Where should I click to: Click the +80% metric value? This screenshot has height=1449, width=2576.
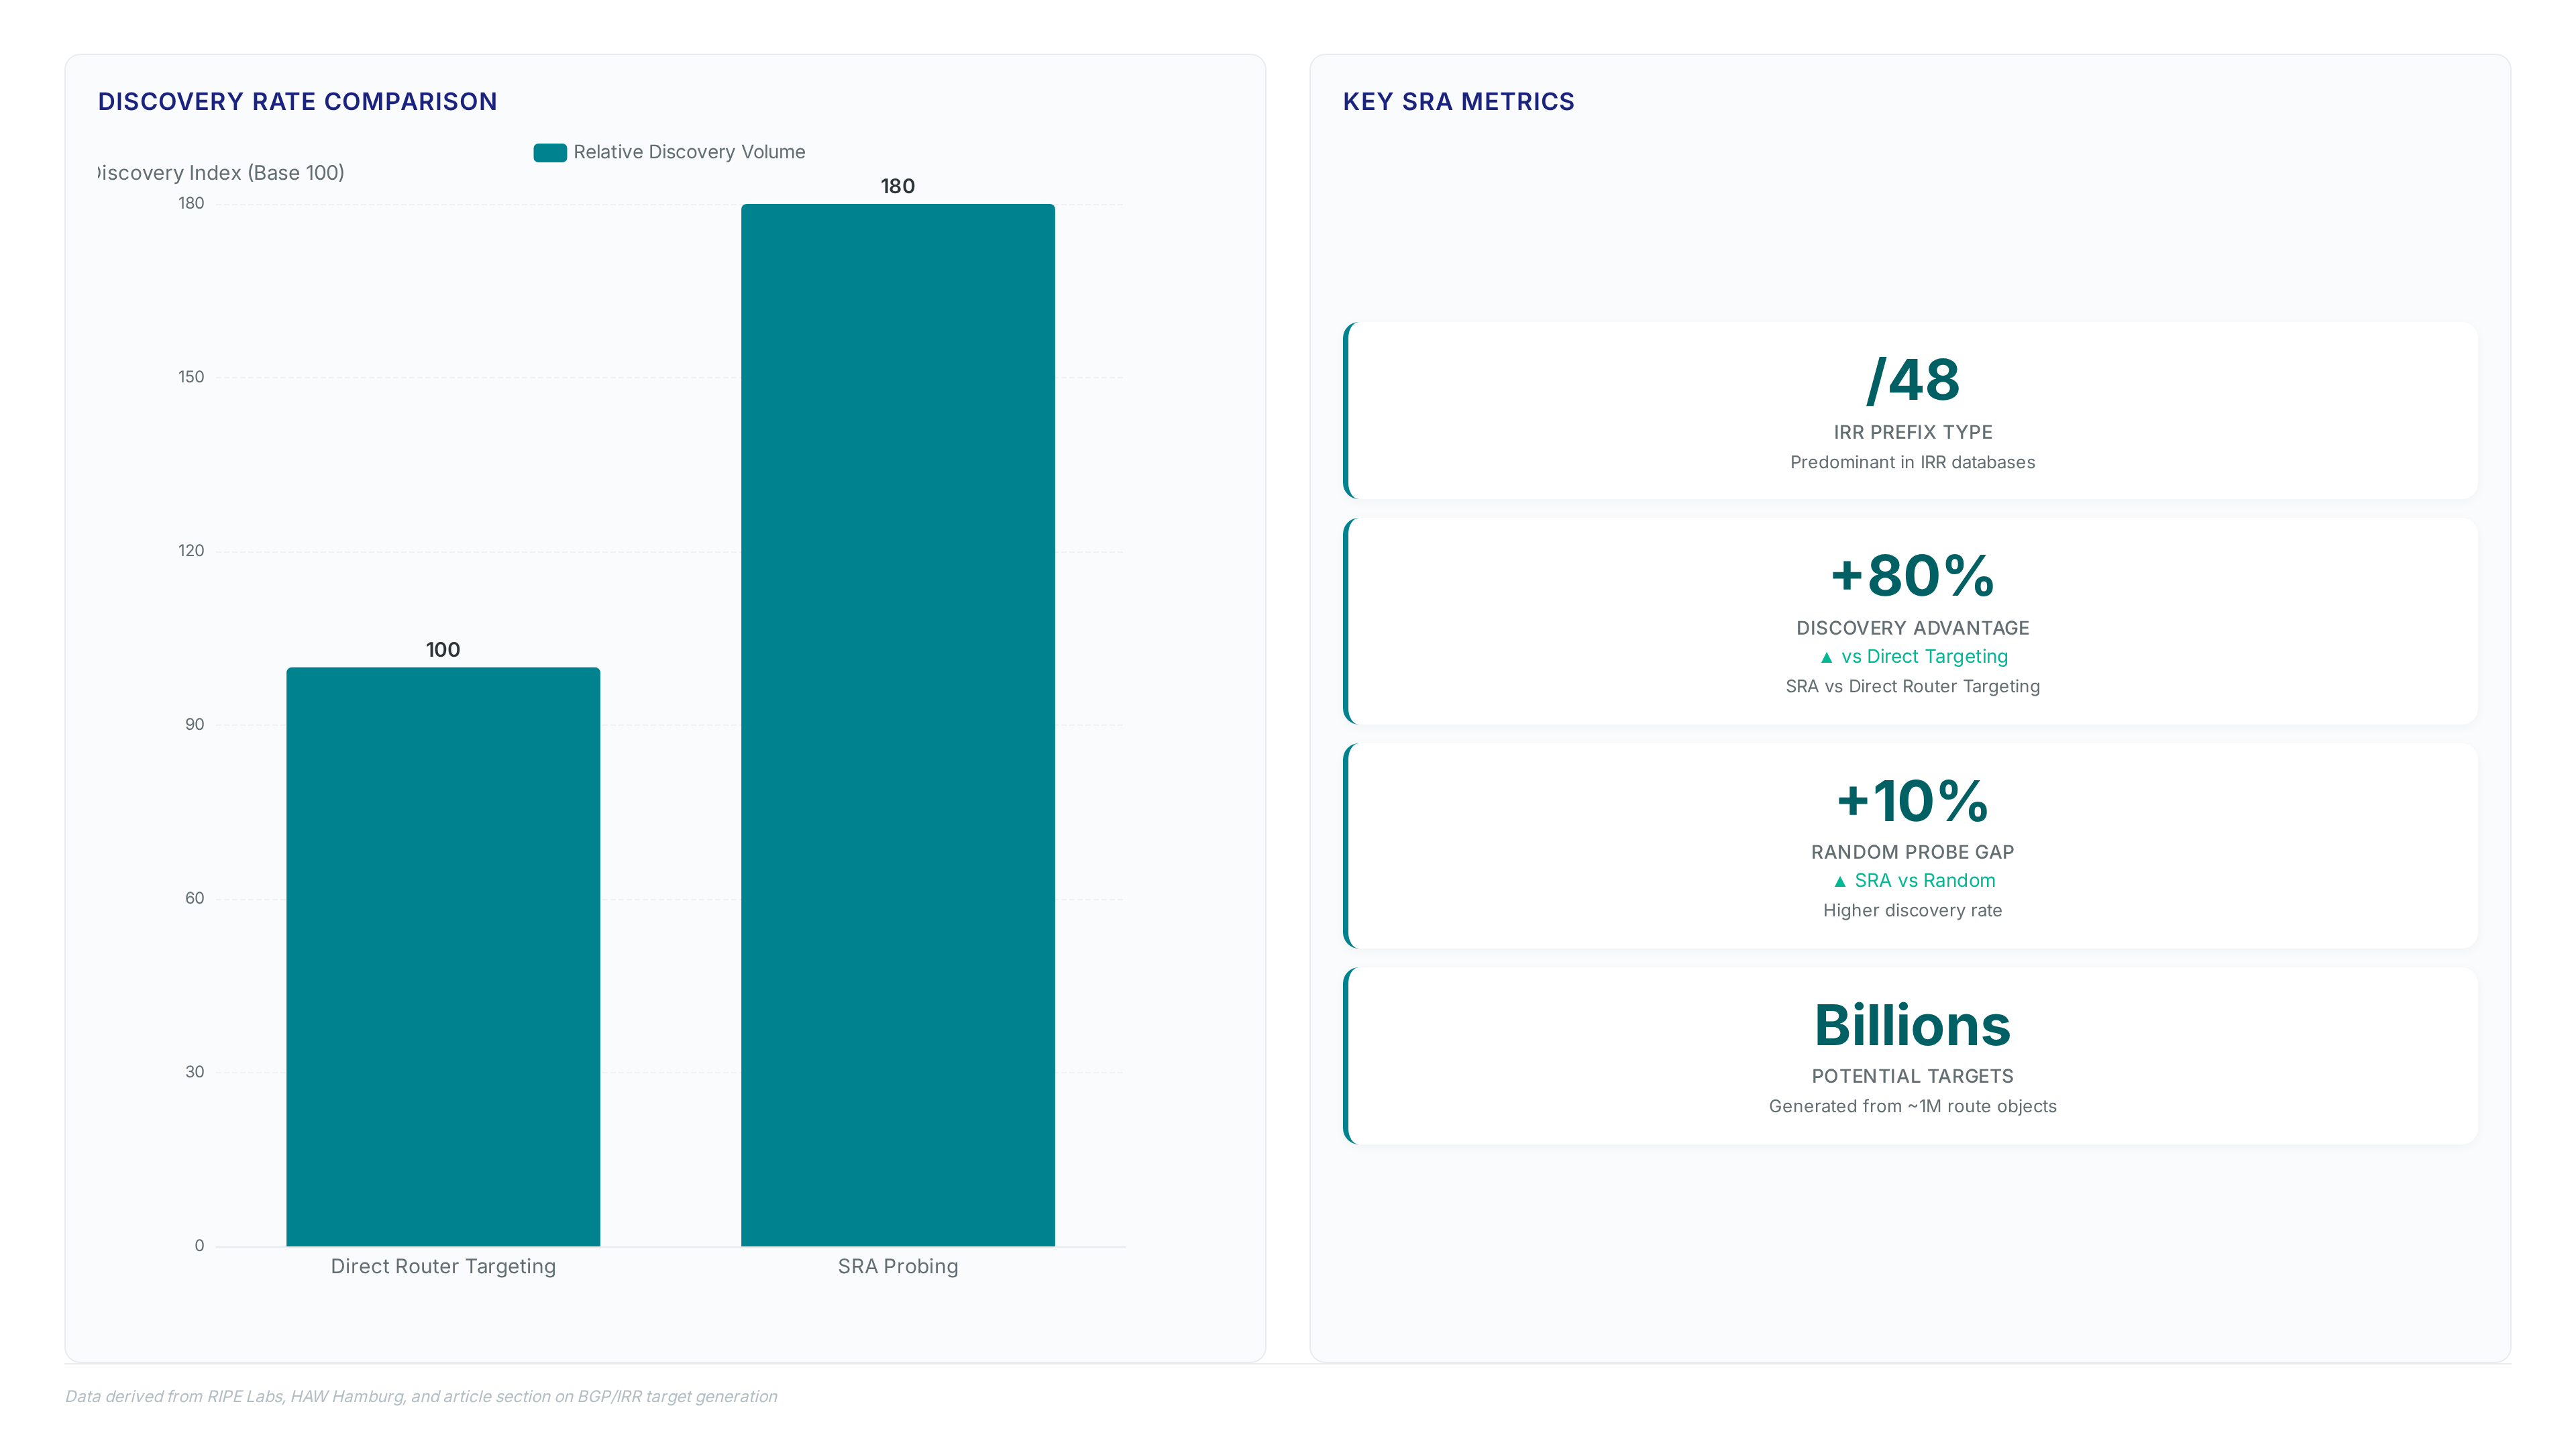tap(1912, 576)
